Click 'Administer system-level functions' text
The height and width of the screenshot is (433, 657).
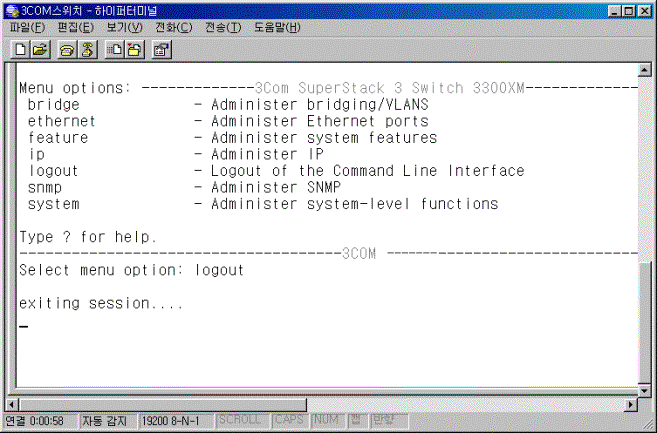(354, 204)
